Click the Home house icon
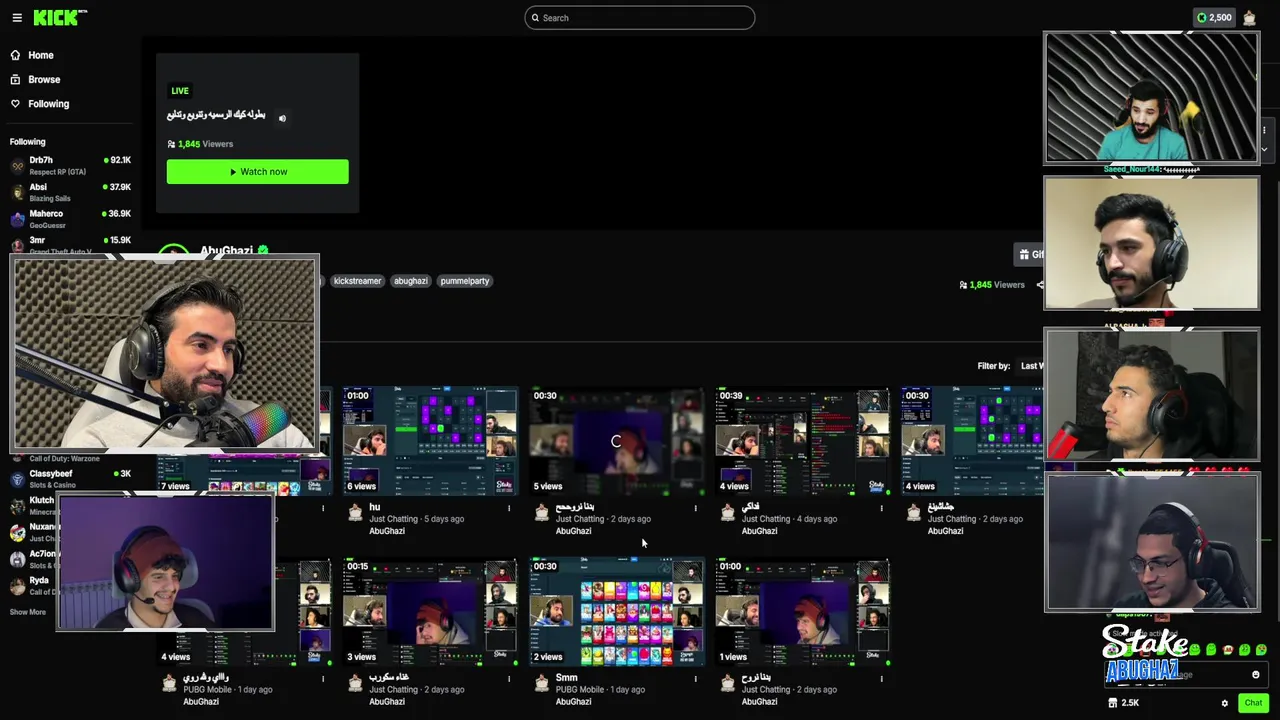Screen dimensions: 1280x720 (x=15, y=55)
